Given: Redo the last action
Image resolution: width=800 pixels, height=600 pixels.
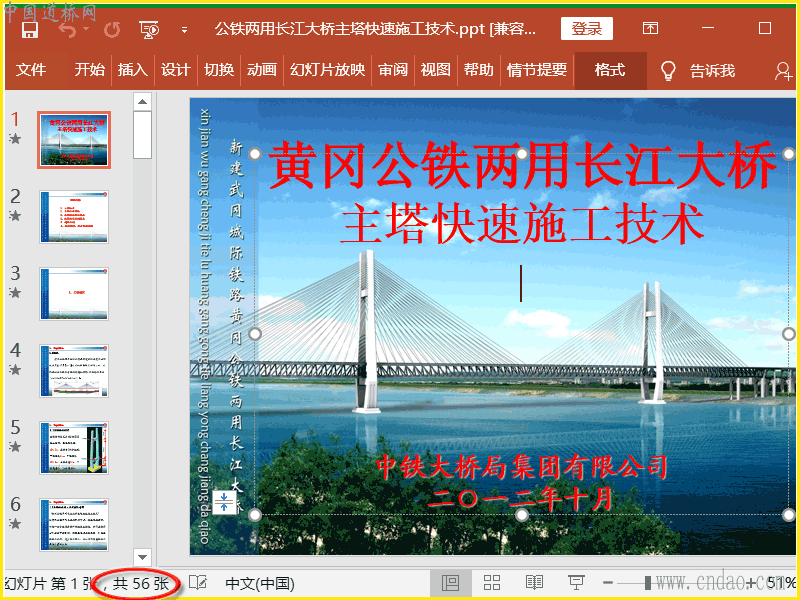Looking at the screenshot, I should click(111, 29).
